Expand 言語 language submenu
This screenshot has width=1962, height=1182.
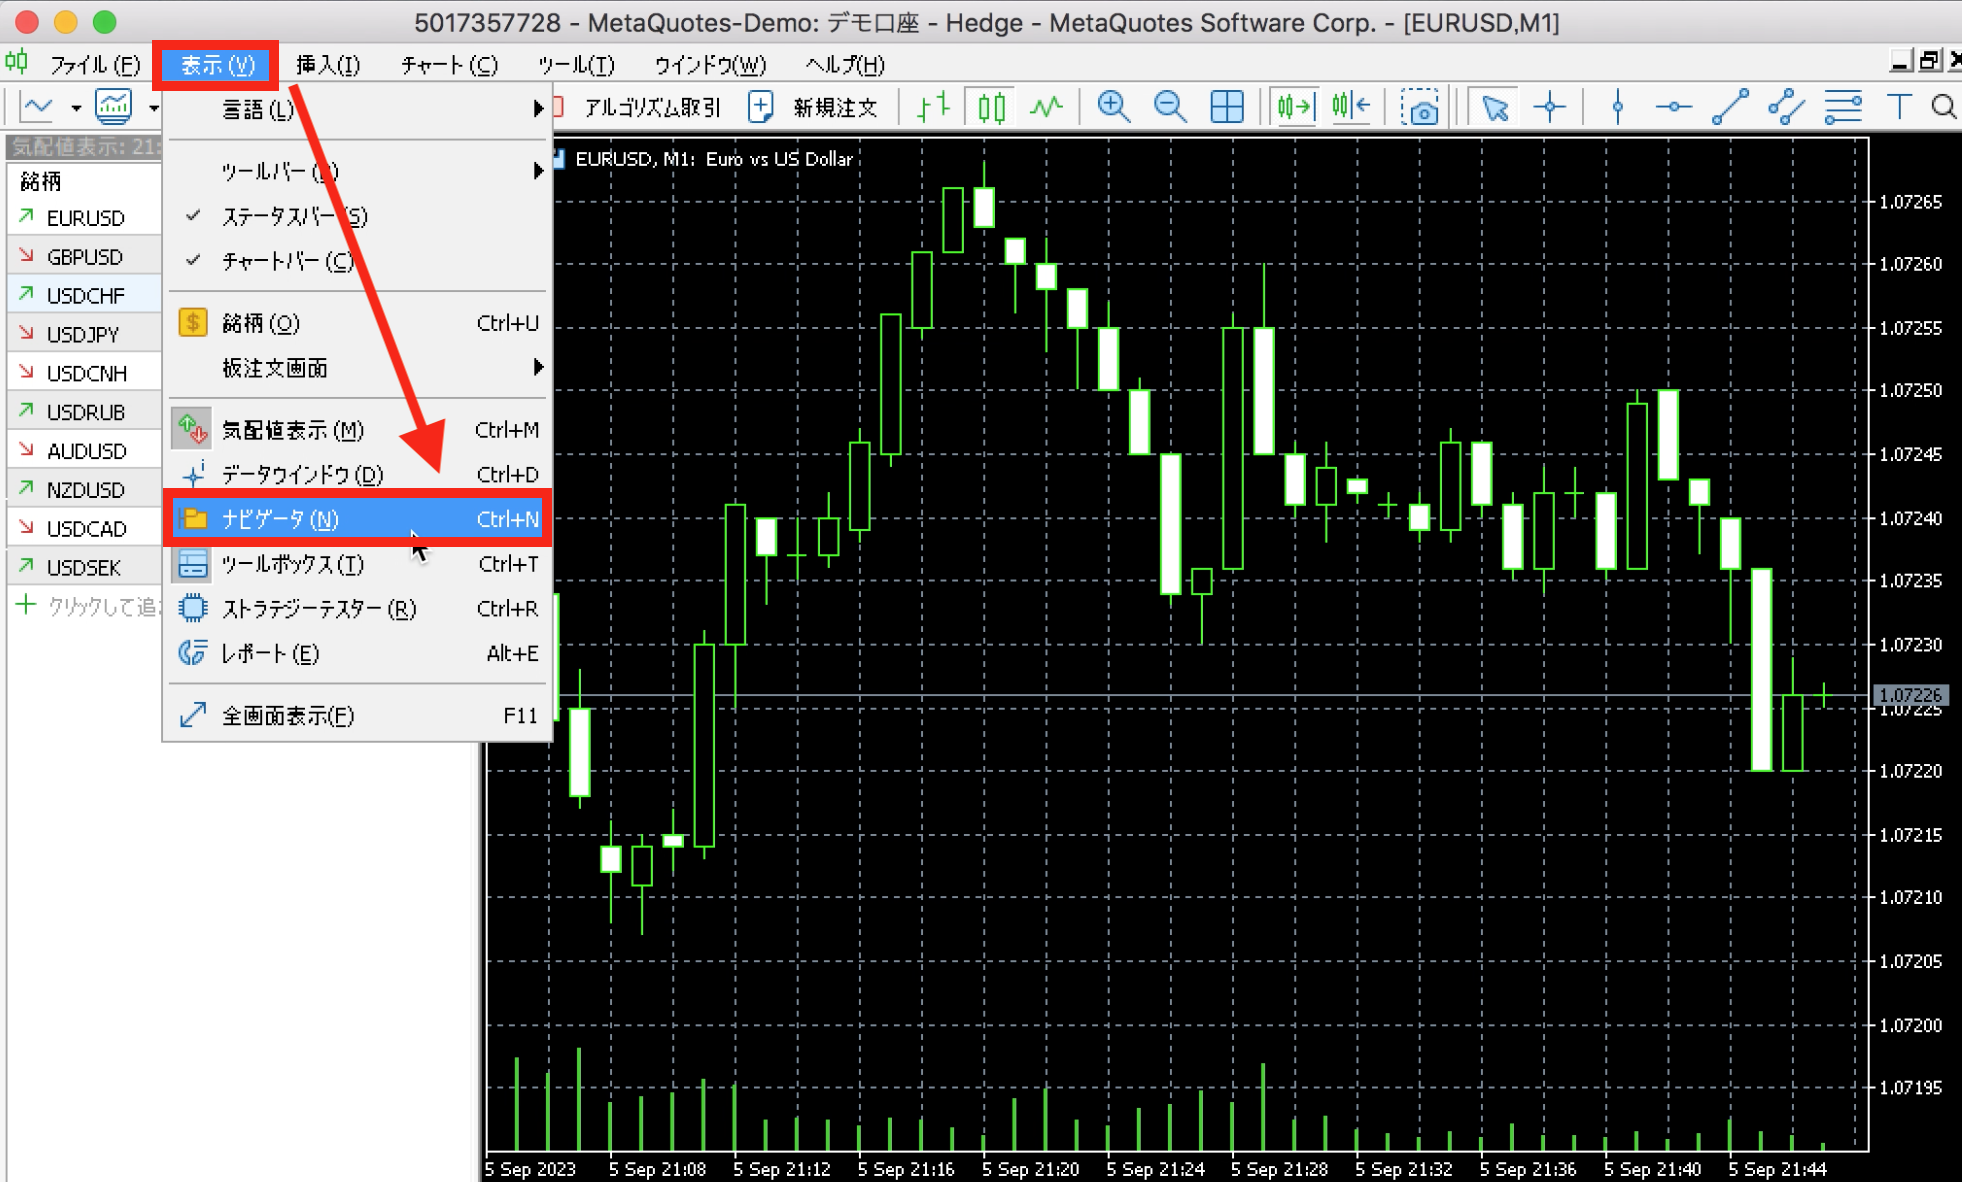(358, 109)
